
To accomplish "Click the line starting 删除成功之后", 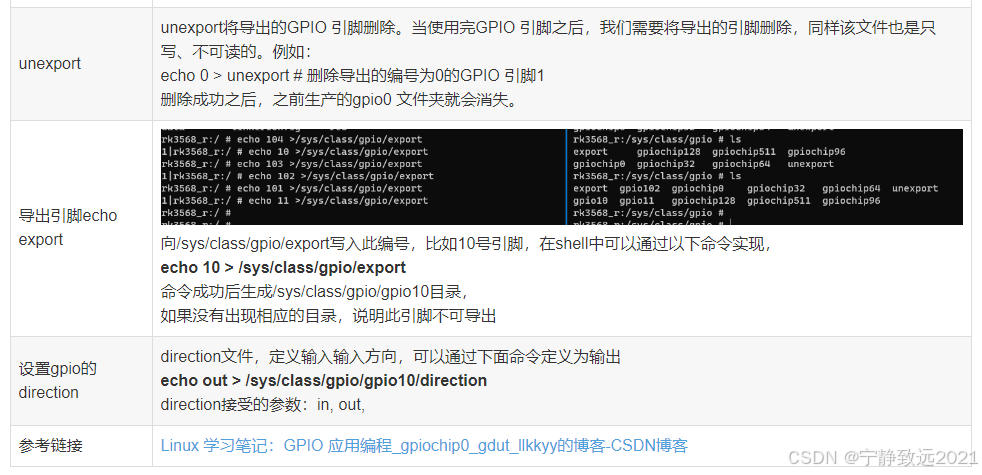I will point(341,100).
